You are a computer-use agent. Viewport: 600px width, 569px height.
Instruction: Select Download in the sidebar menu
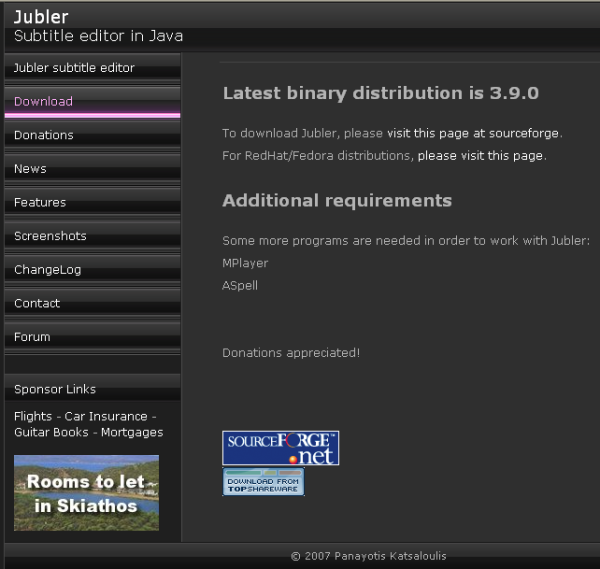pos(43,102)
